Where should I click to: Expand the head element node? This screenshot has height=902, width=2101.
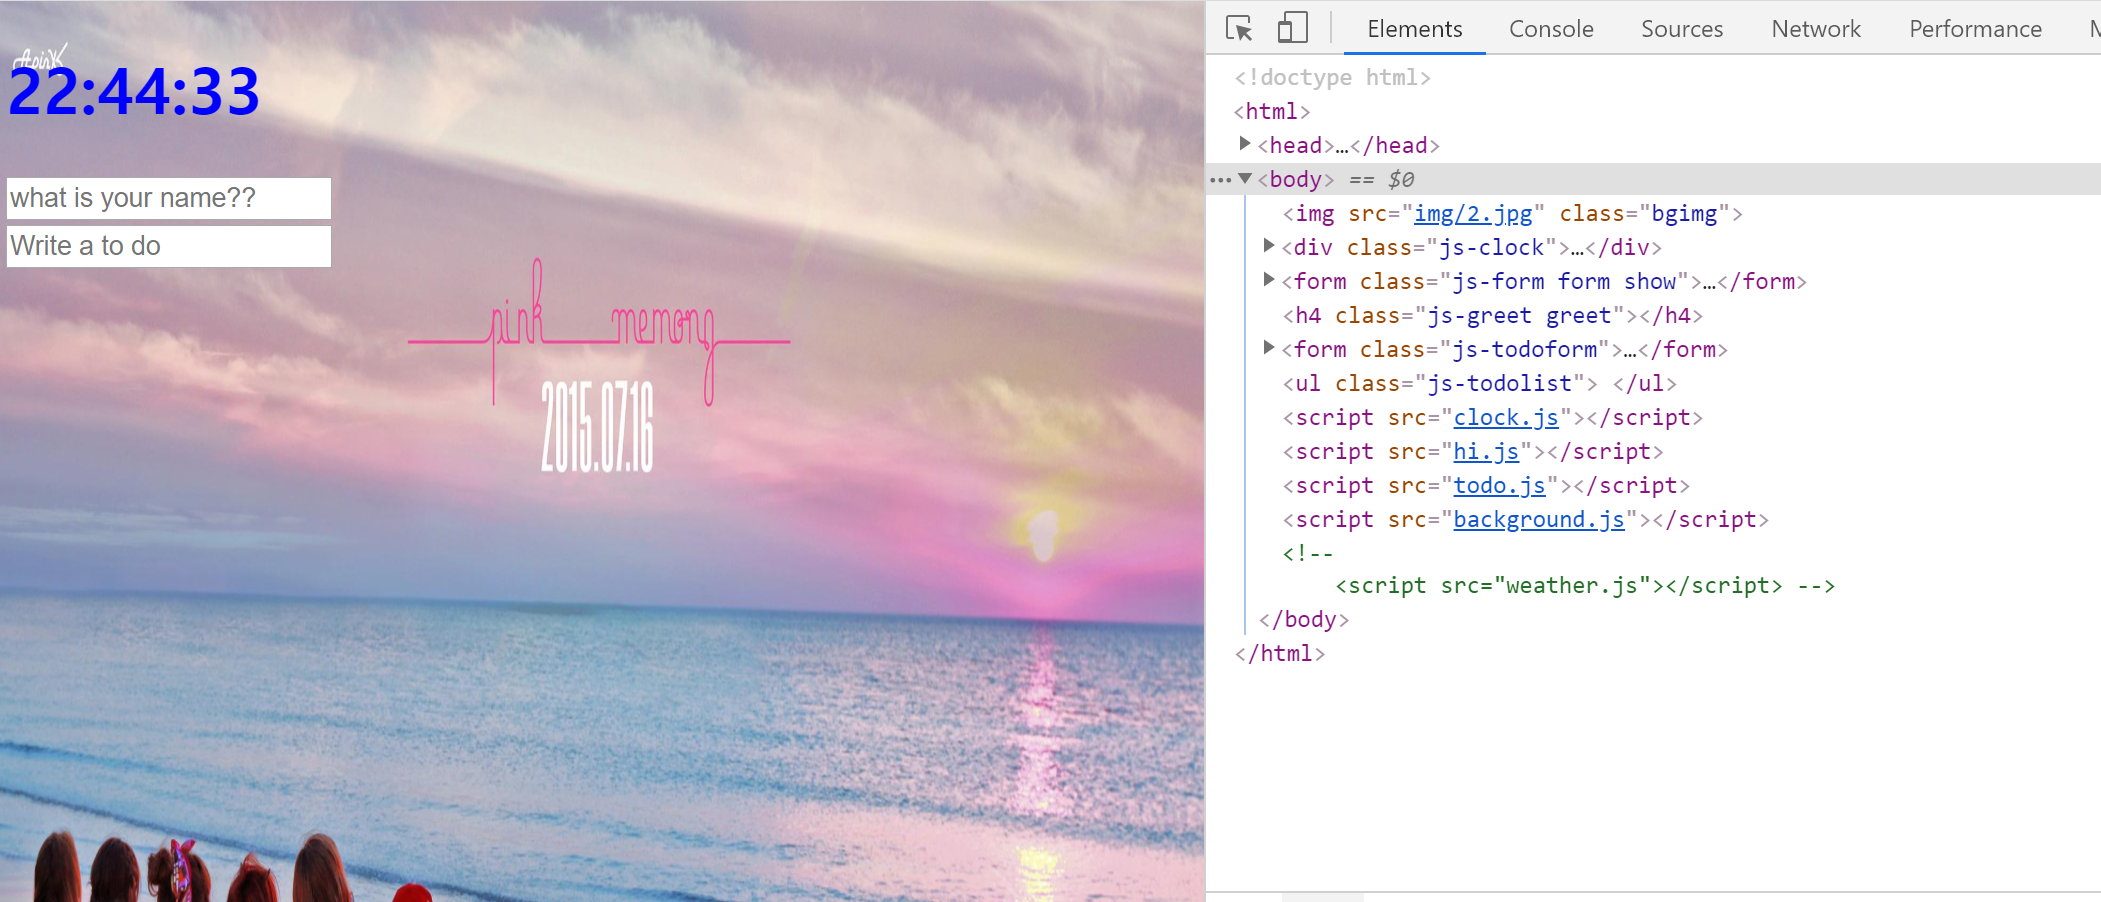(1245, 144)
